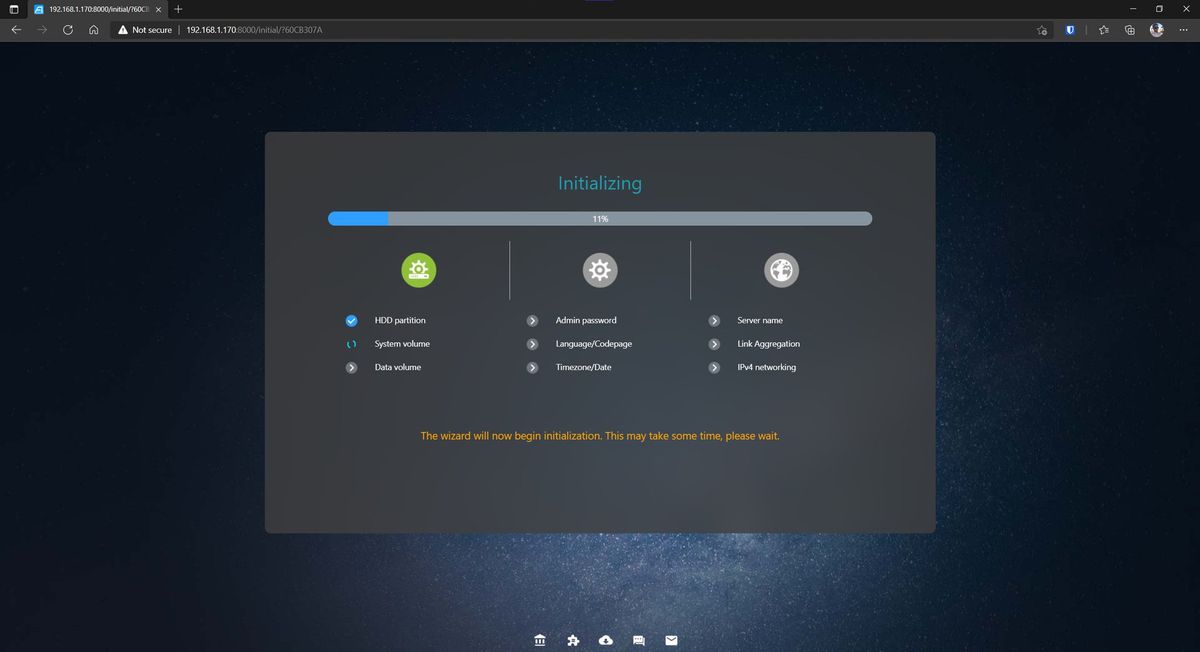This screenshot has width=1200, height=652.
Task: Open the browser profile avatar
Action: pos(1157,30)
